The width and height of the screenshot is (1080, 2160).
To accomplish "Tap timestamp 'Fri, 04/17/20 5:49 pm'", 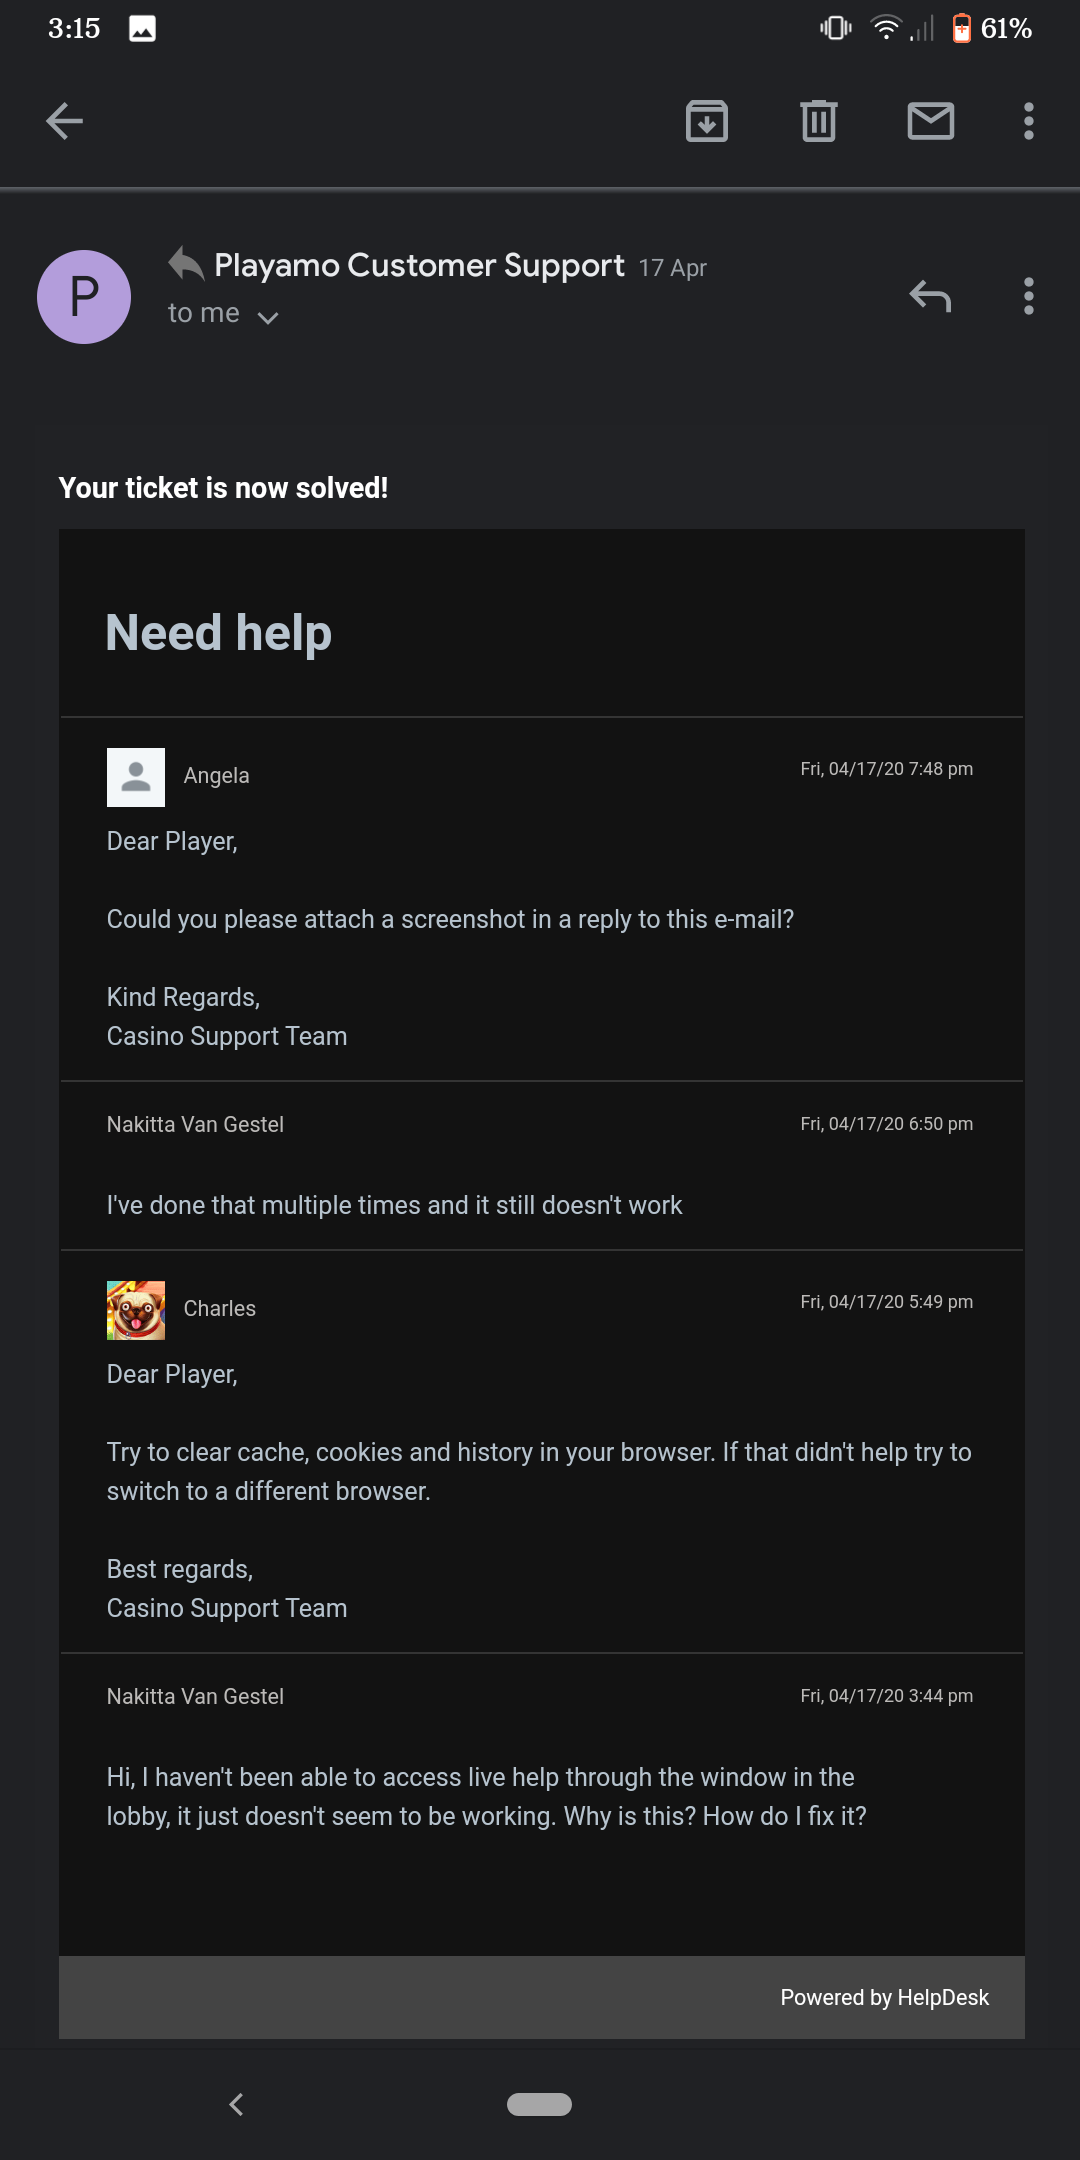I will (886, 1302).
